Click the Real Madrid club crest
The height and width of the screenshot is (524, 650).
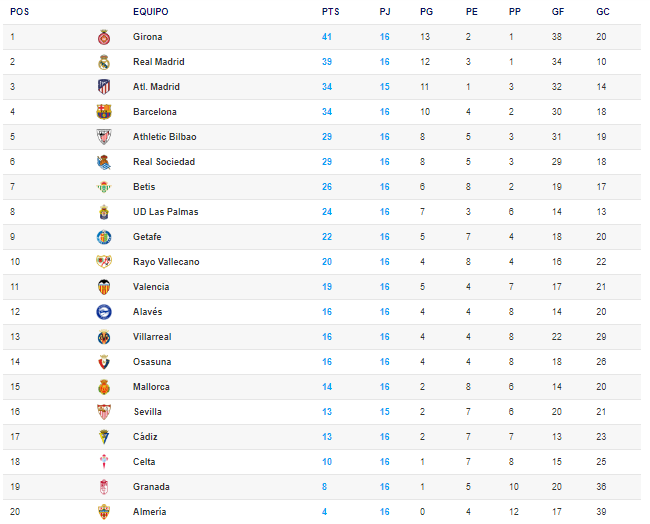(x=104, y=62)
